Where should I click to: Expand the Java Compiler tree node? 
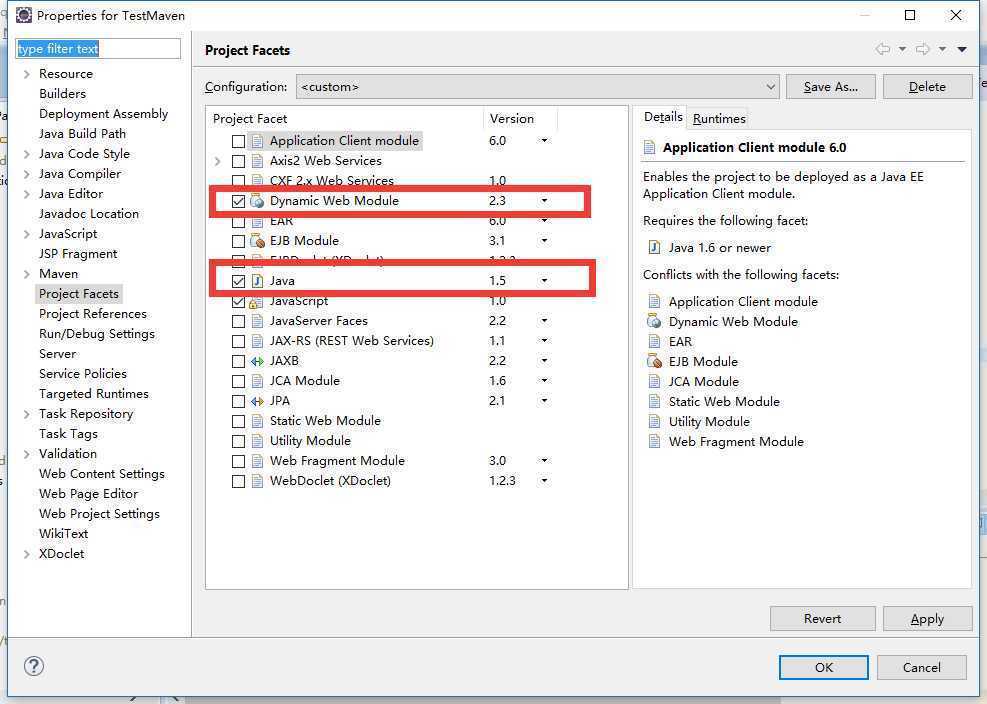click(x=26, y=174)
